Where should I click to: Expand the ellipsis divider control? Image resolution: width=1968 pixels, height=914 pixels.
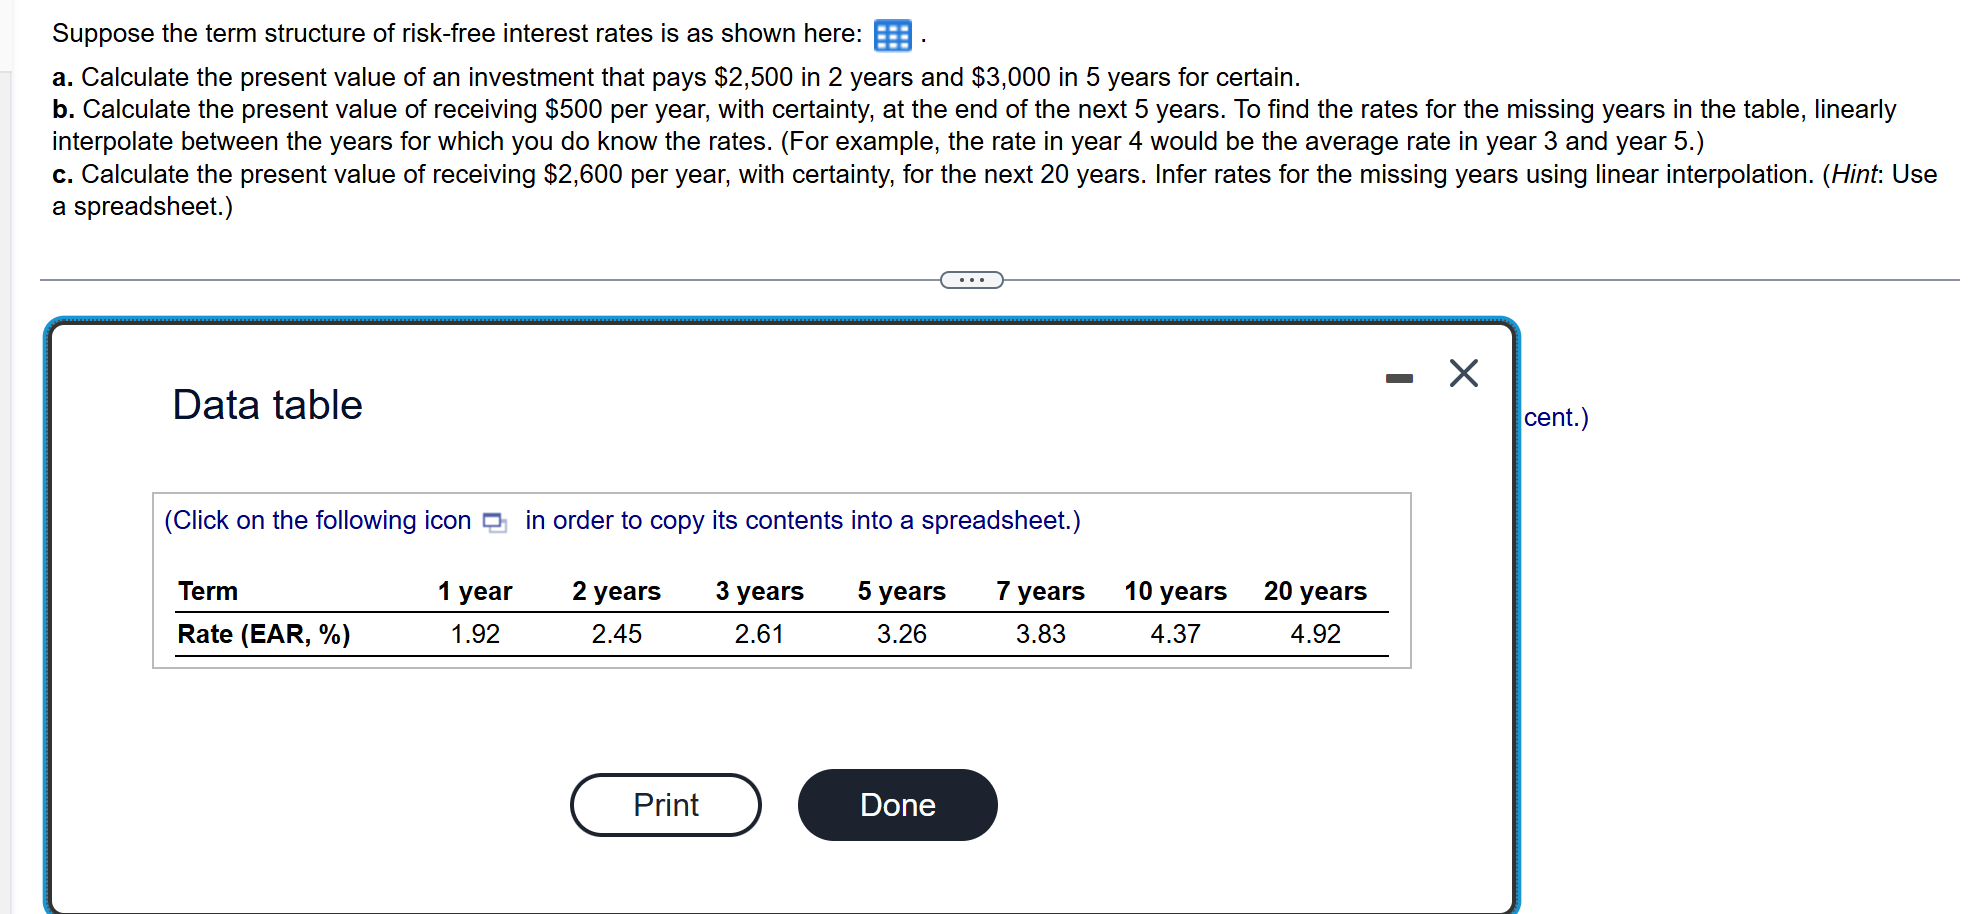tap(972, 280)
